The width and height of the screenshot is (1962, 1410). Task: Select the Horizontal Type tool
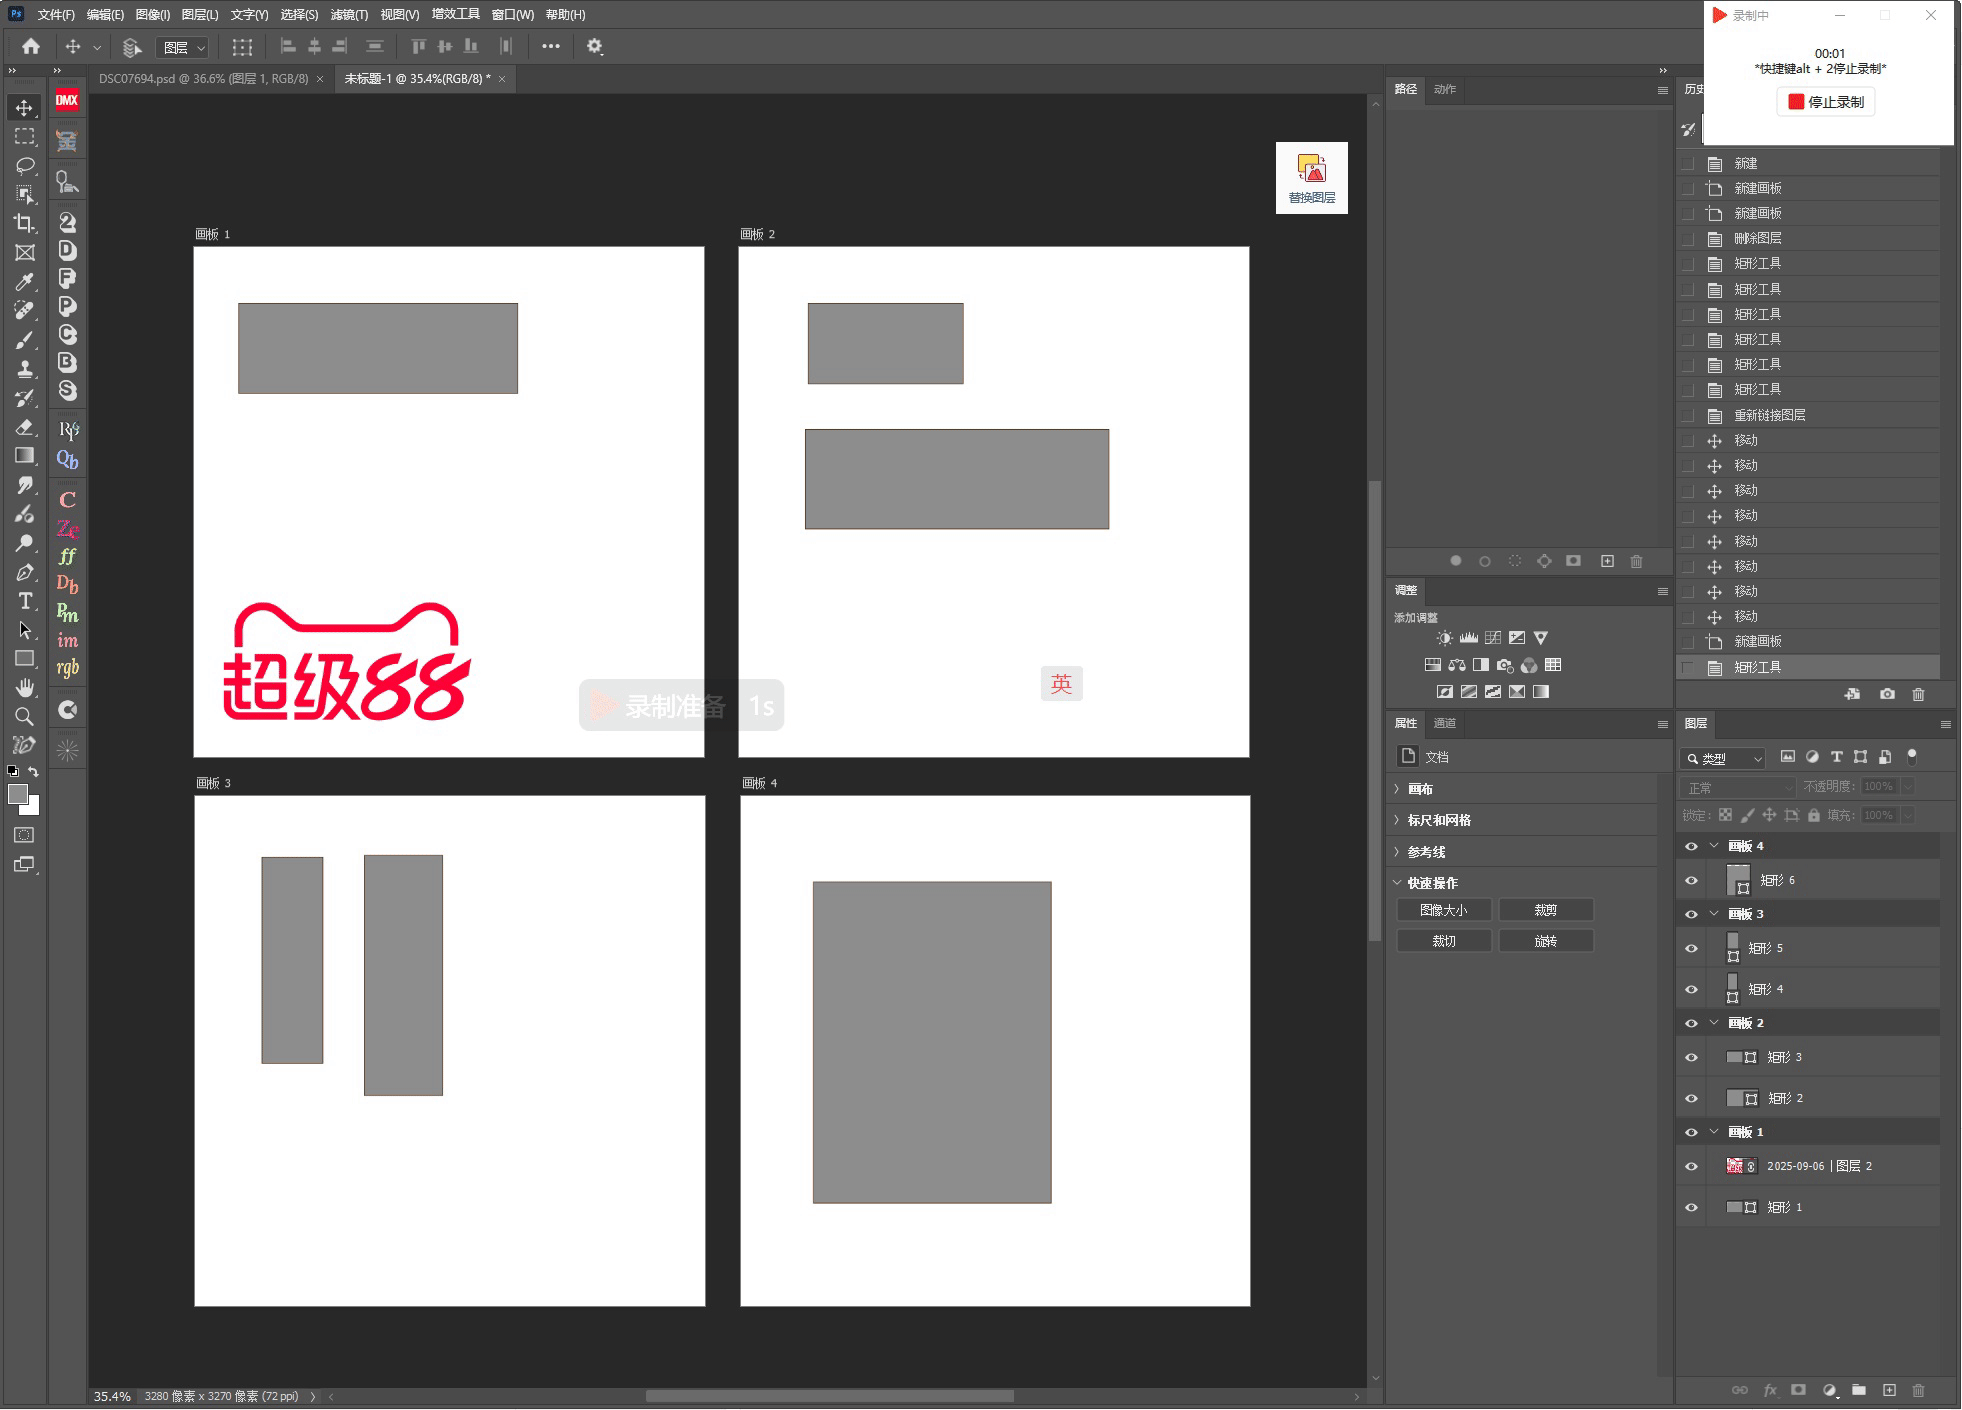[24, 601]
